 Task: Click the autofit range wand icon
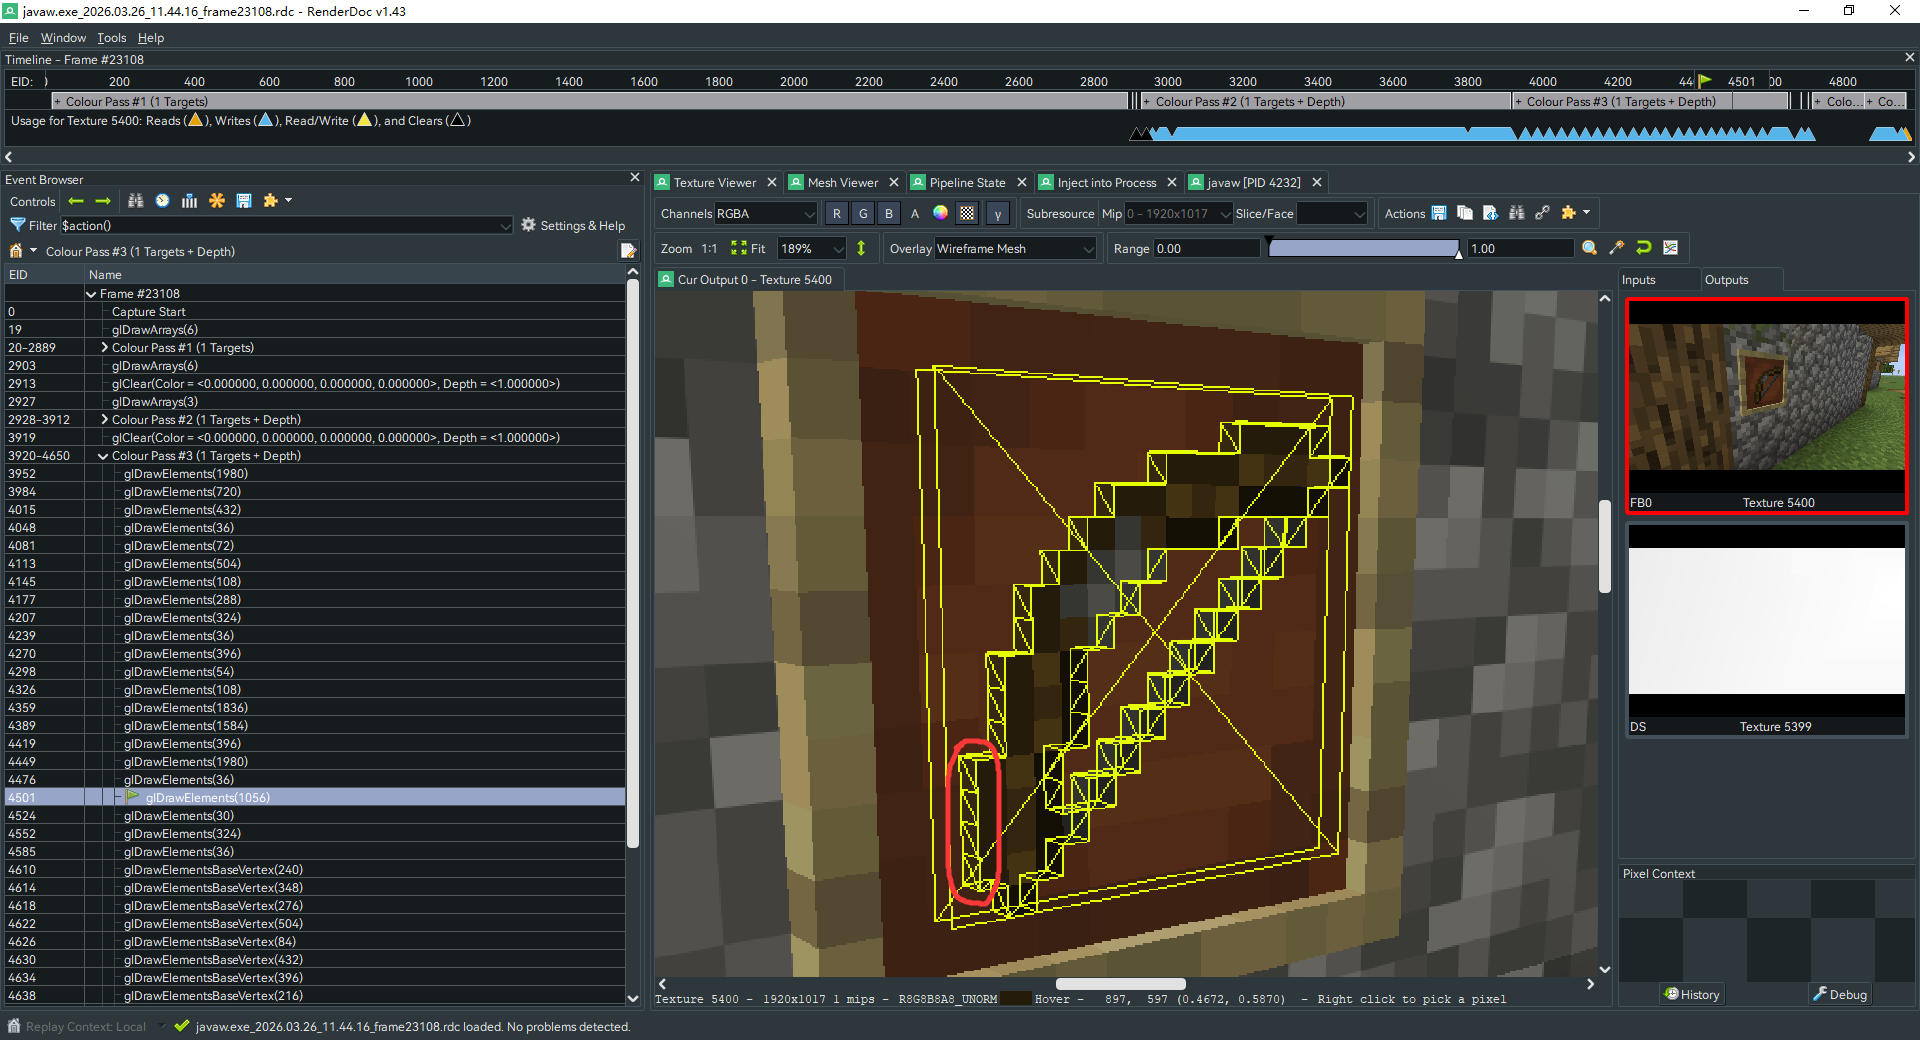[1617, 248]
